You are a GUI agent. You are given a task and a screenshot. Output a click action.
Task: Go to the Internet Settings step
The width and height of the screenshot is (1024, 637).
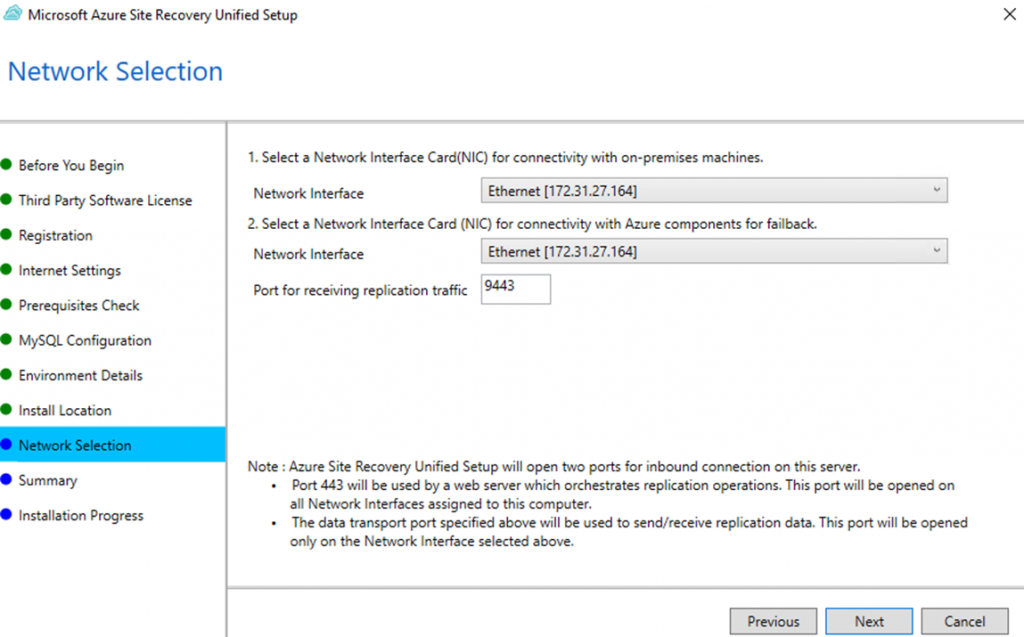coord(70,270)
